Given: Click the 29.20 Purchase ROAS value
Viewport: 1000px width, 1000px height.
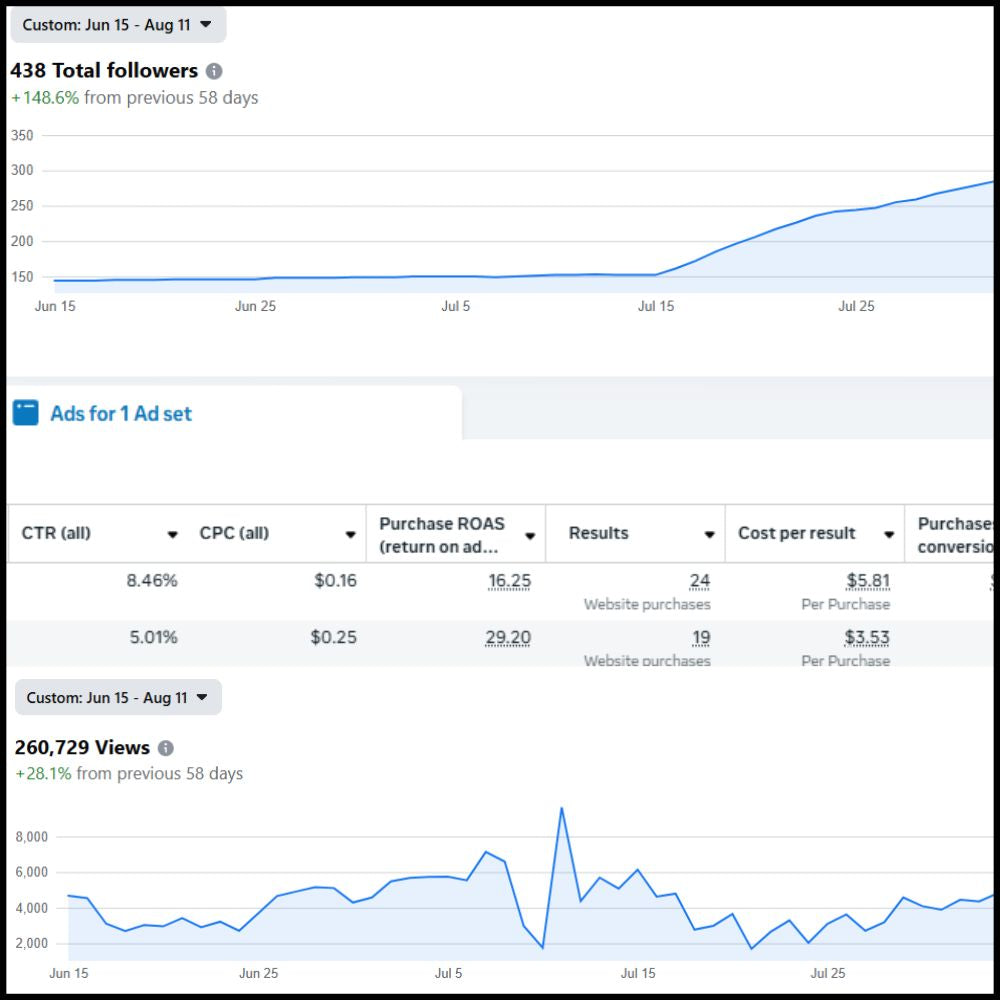Looking at the screenshot, I should (x=508, y=638).
